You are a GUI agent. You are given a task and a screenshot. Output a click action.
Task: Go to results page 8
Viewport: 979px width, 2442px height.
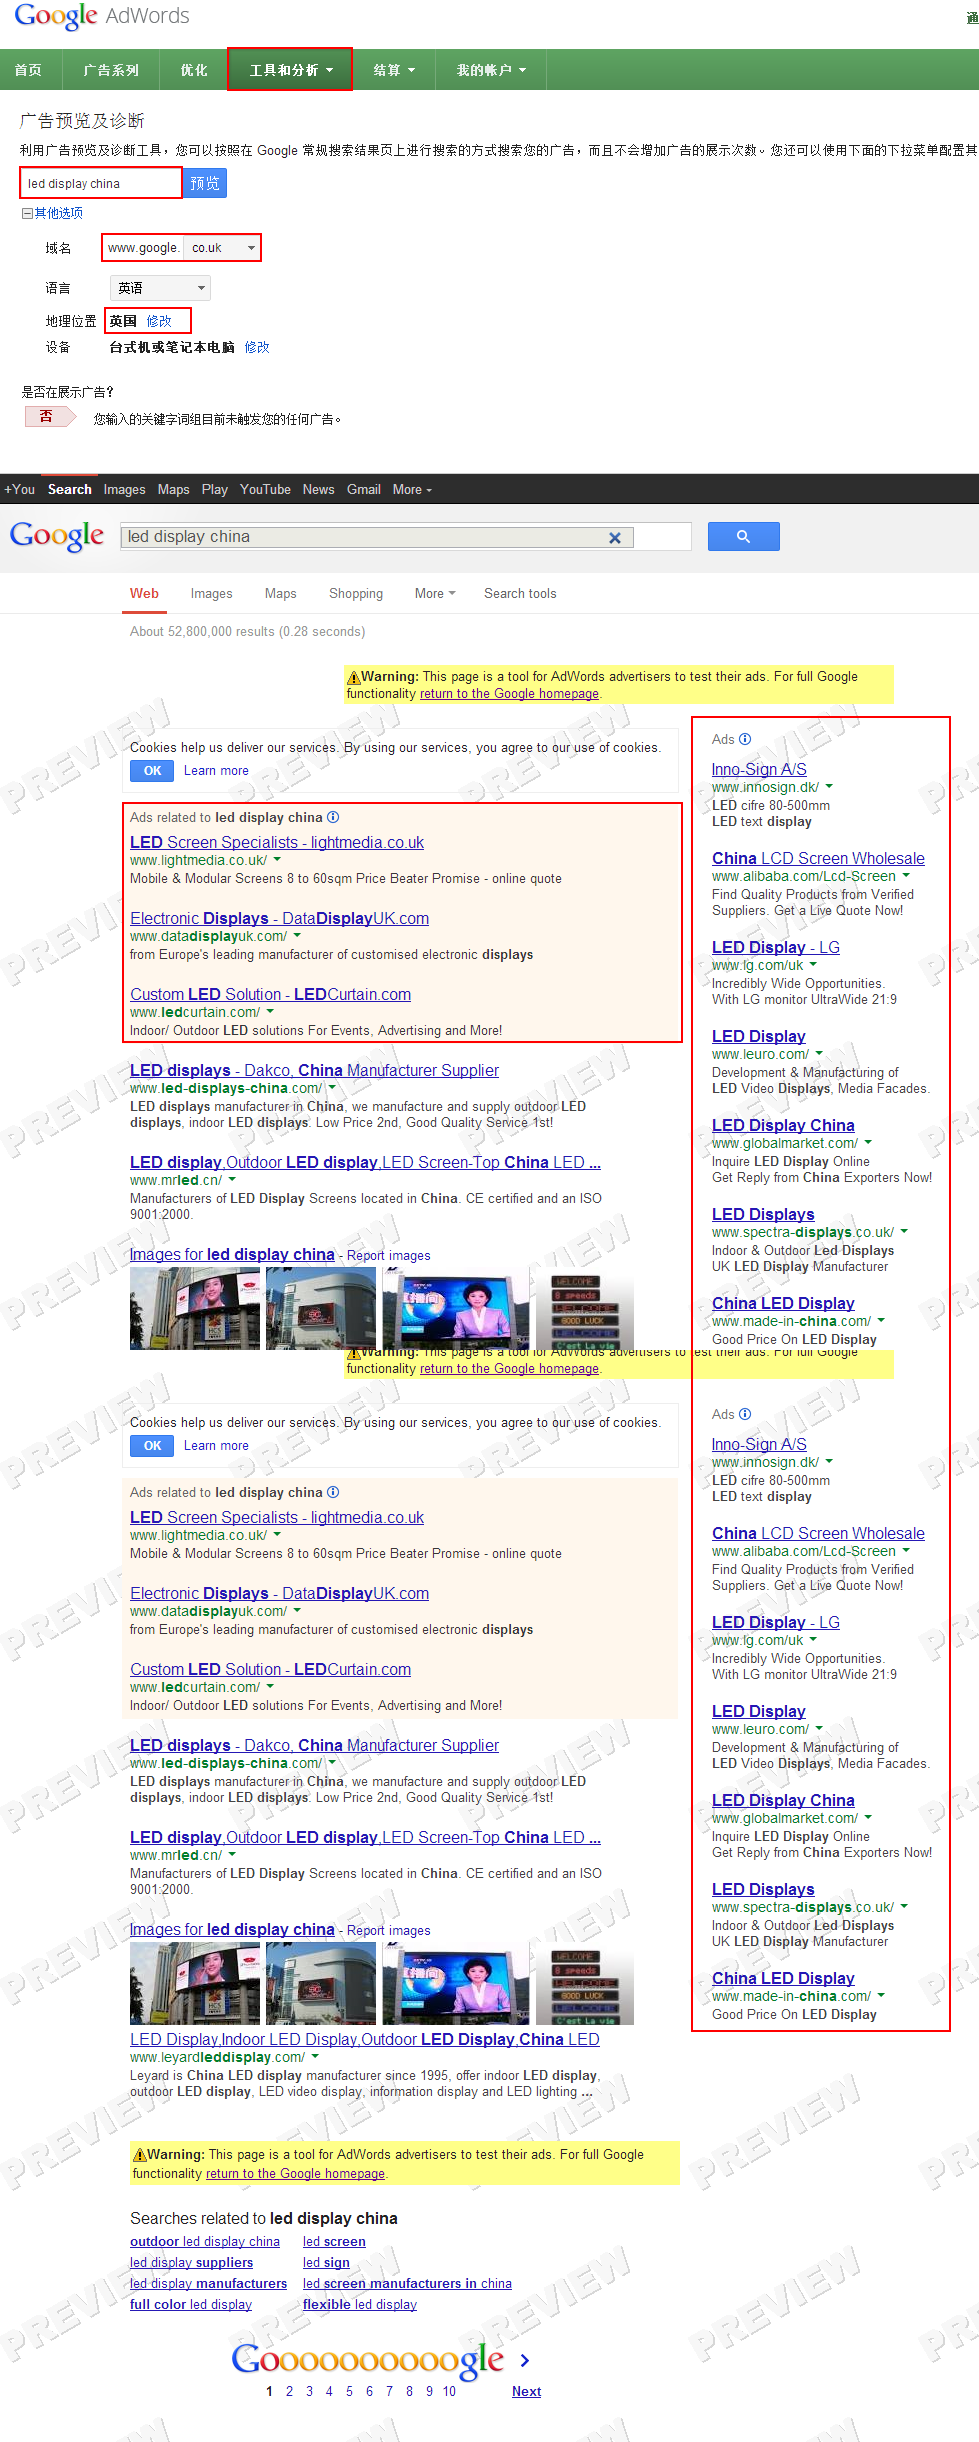click(409, 2391)
